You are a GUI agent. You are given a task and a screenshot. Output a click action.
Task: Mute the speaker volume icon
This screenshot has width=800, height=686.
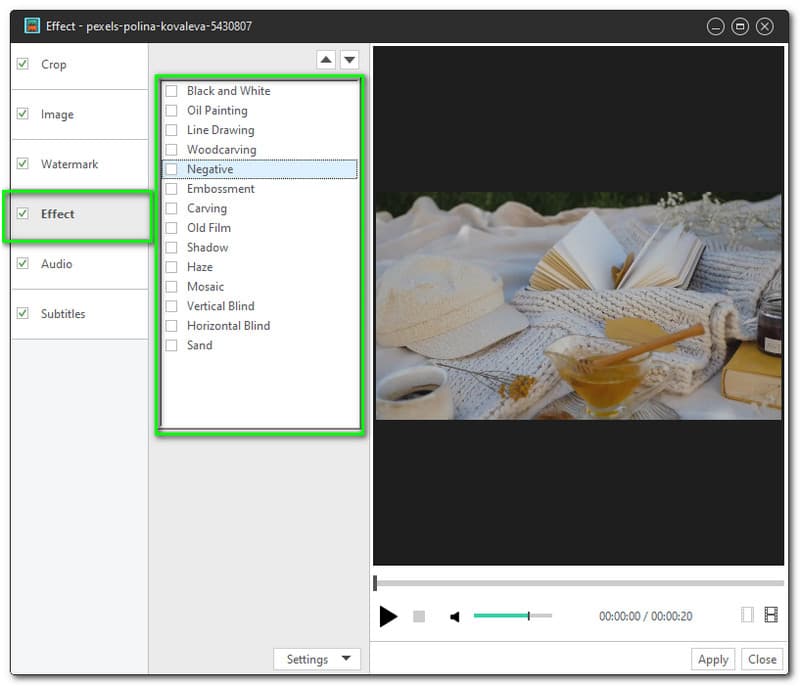coord(455,617)
